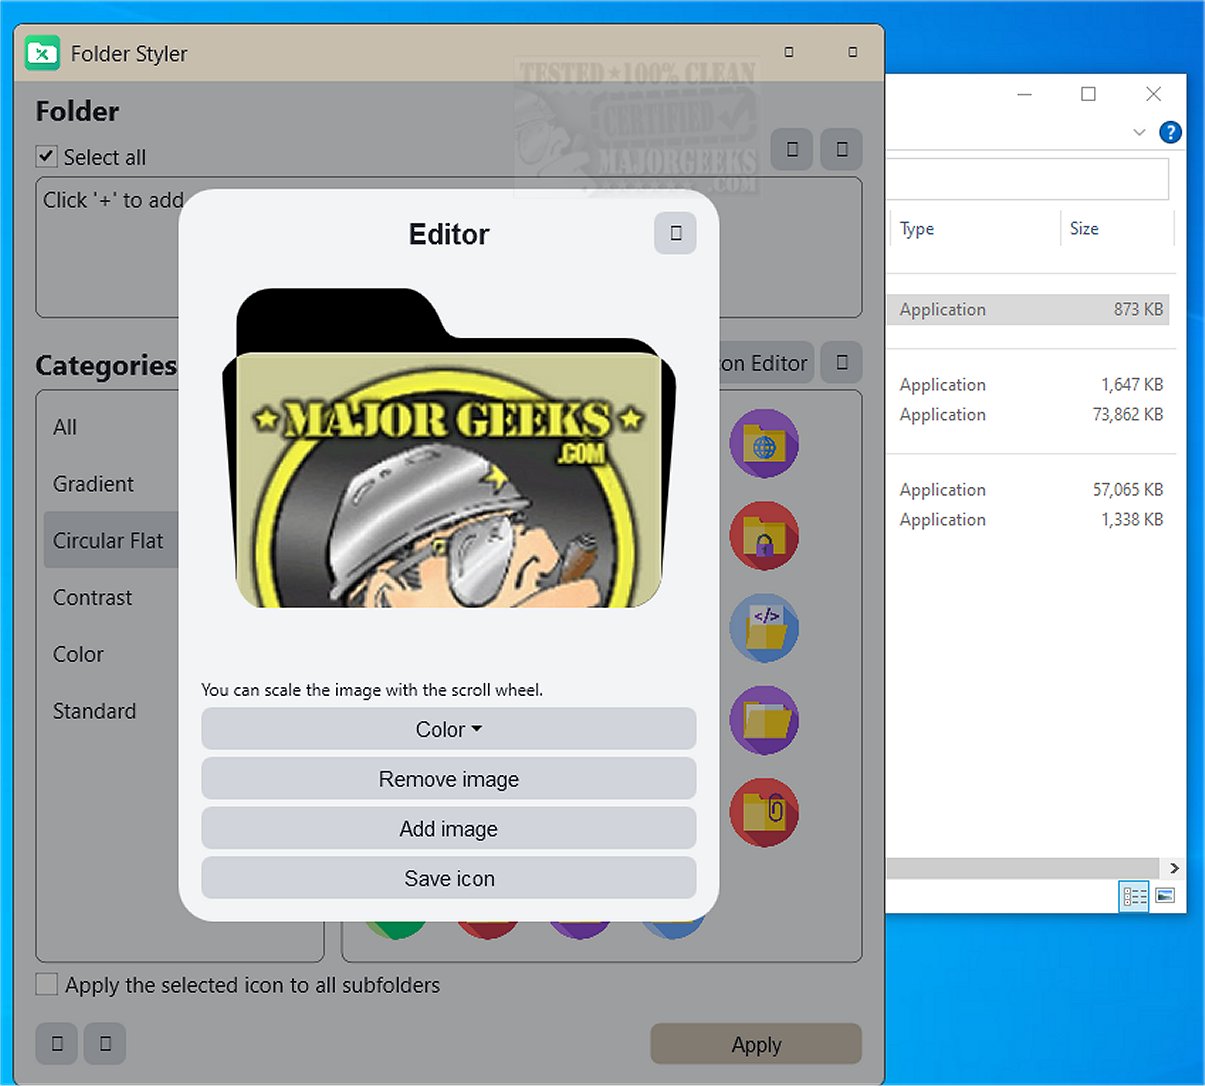
Task: Click the Remove image button
Action: 448,779
